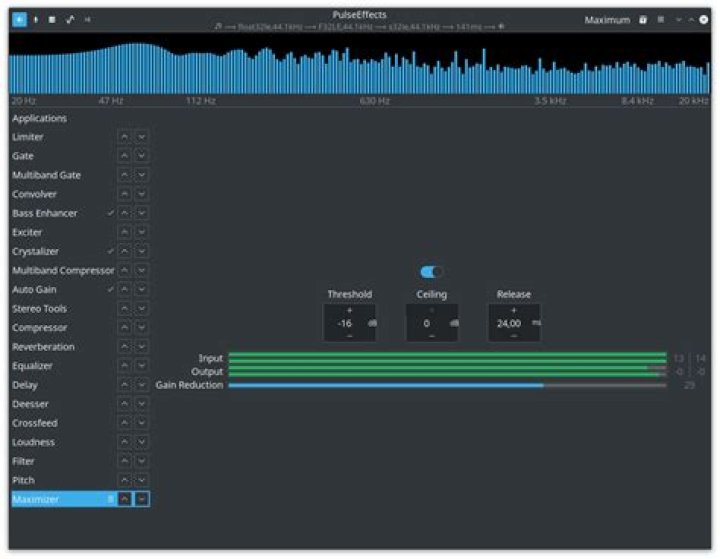
Task: Move Convolver up with its arrow
Action: click(124, 194)
